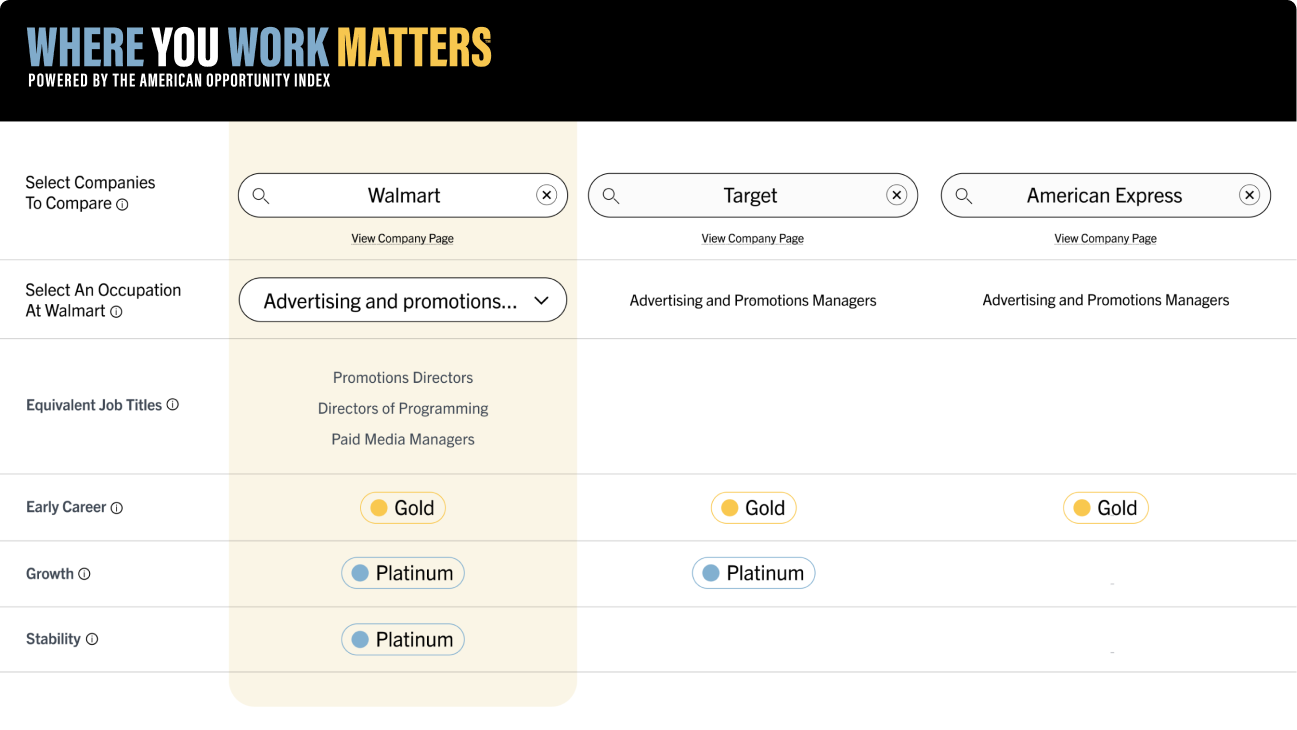Open American Express View Company Page link

[1105, 239]
